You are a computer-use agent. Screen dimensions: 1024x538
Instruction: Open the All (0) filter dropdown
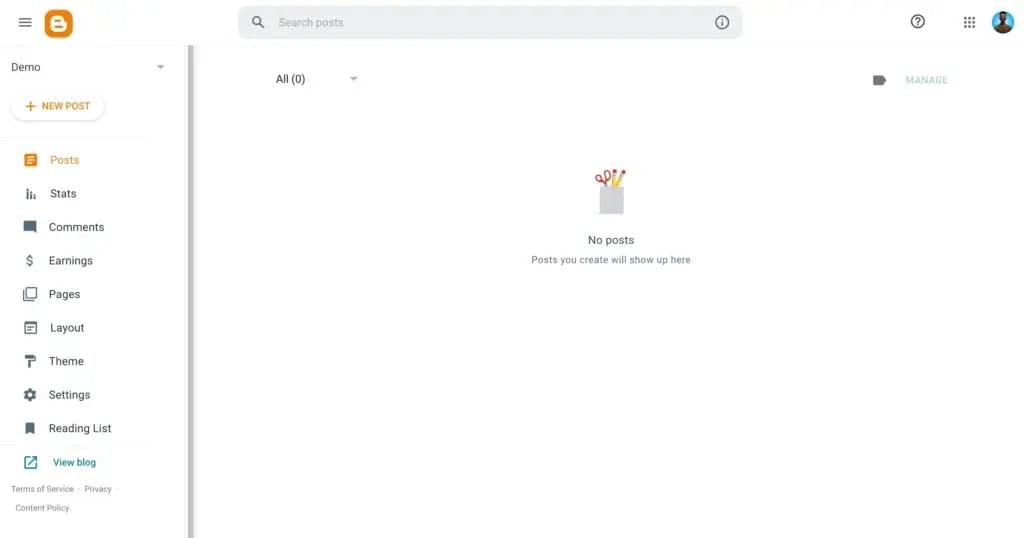click(316, 79)
